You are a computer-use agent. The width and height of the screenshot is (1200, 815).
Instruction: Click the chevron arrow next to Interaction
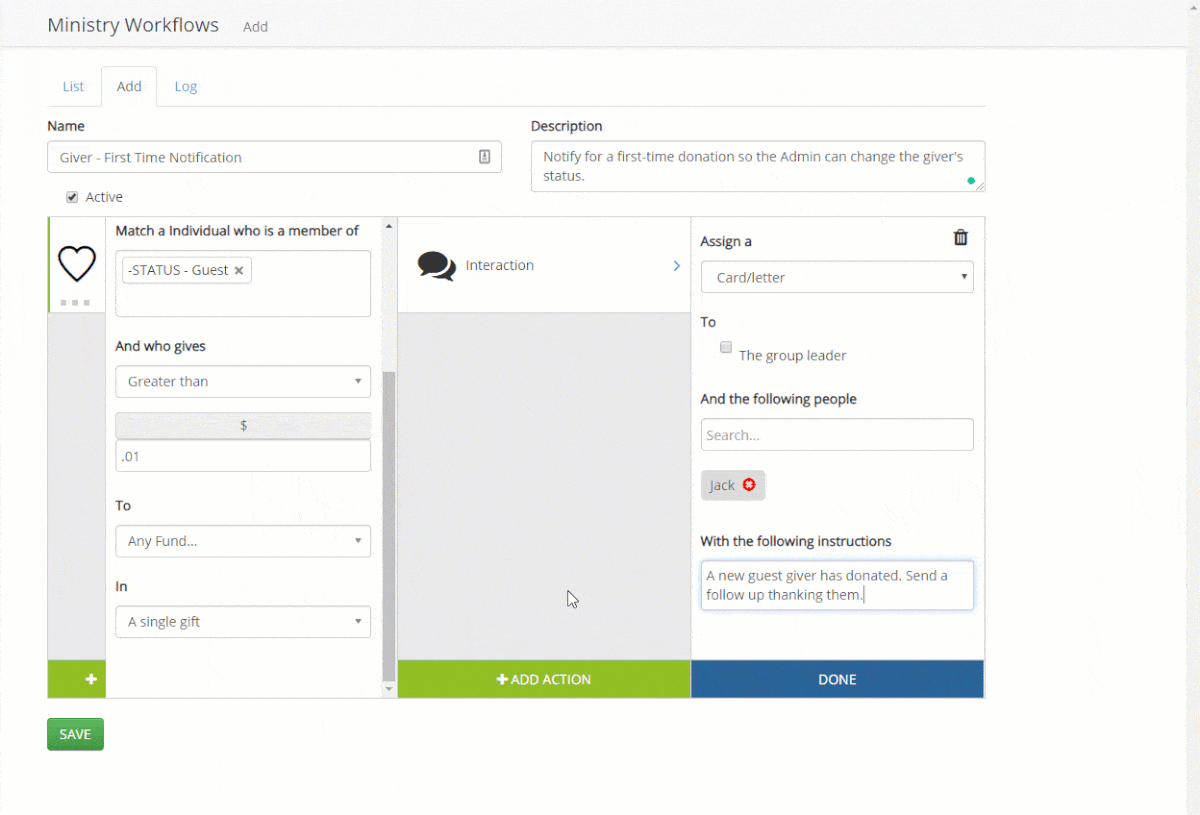click(676, 266)
